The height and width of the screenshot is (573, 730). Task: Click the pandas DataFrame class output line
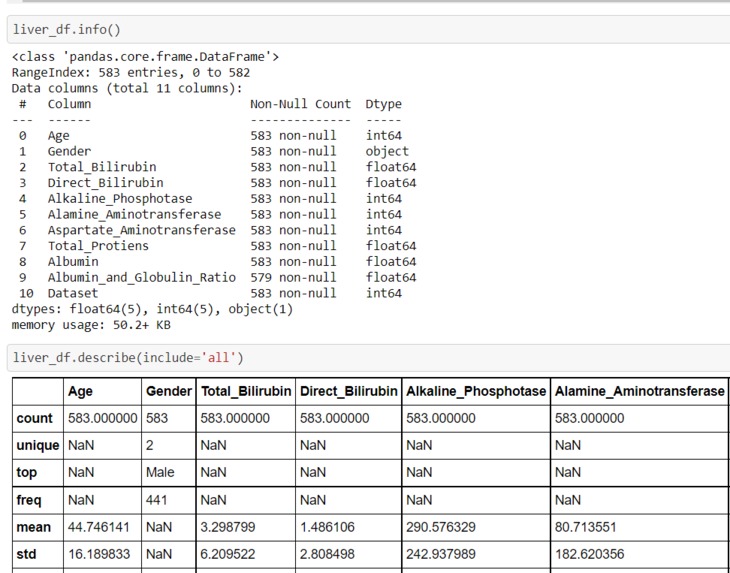click(145, 57)
